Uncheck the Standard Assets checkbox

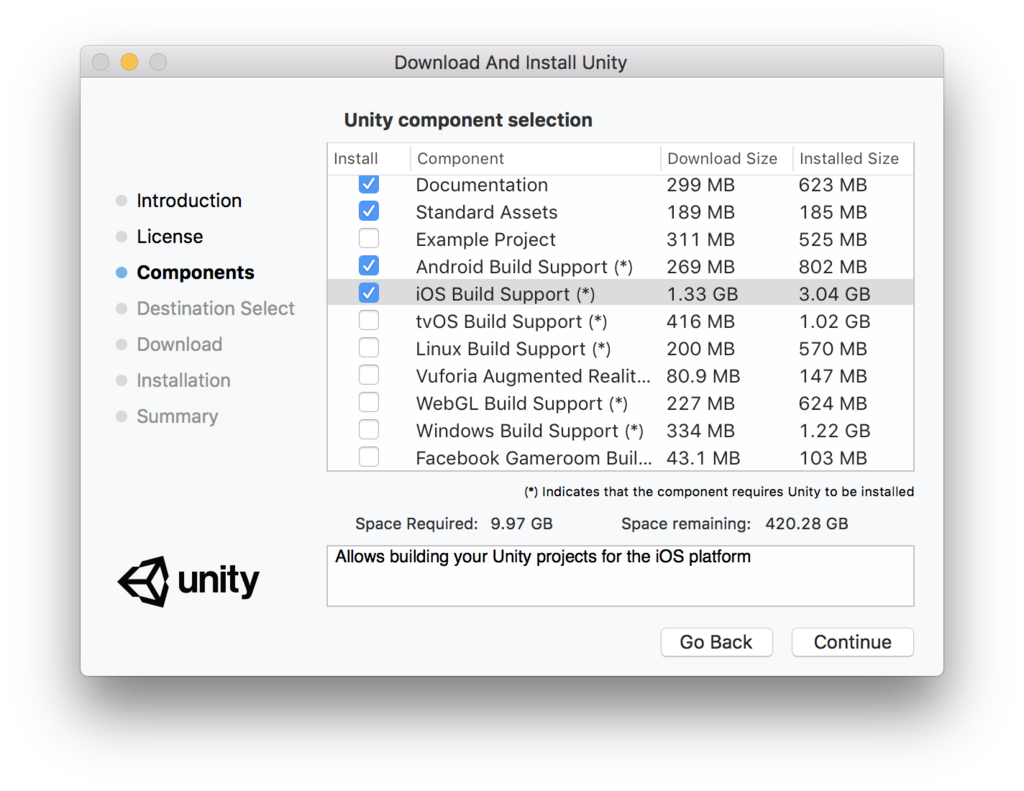(369, 212)
